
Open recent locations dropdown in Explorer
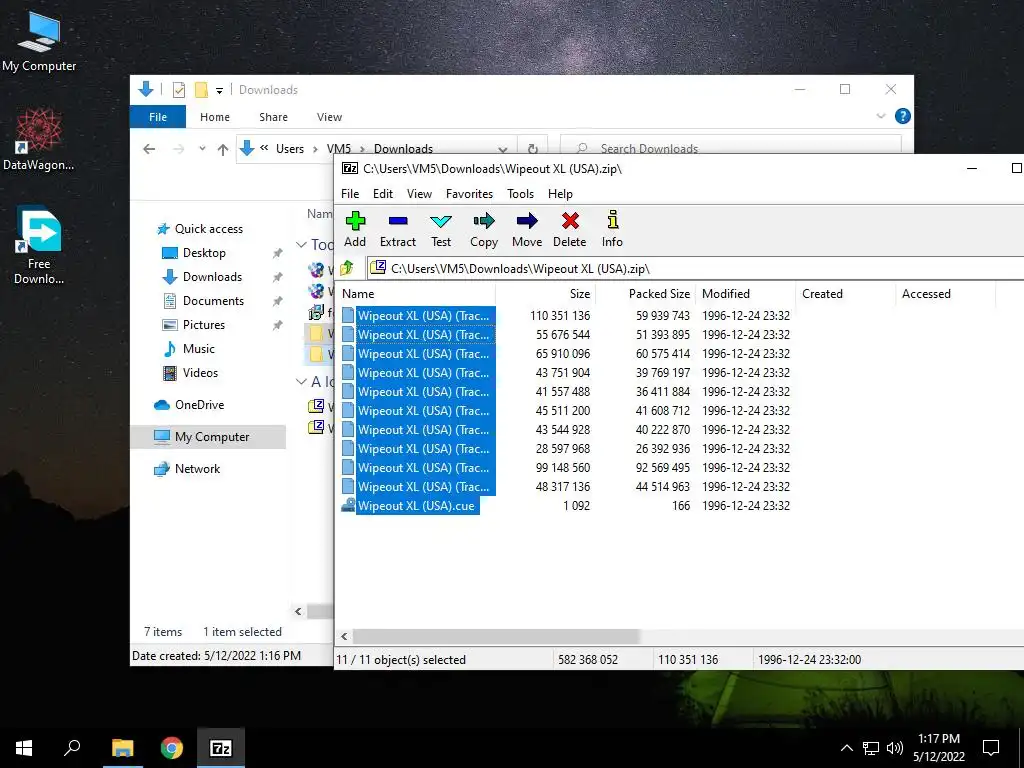point(202,149)
